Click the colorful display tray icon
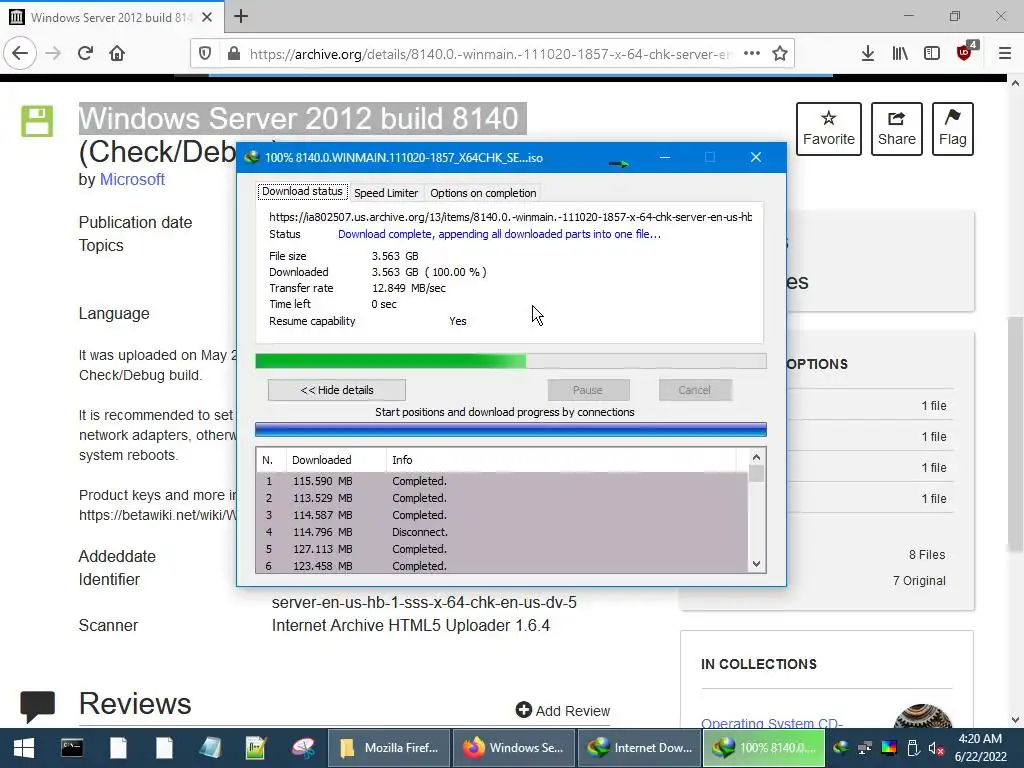The height and width of the screenshot is (768, 1024). tap(889, 748)
